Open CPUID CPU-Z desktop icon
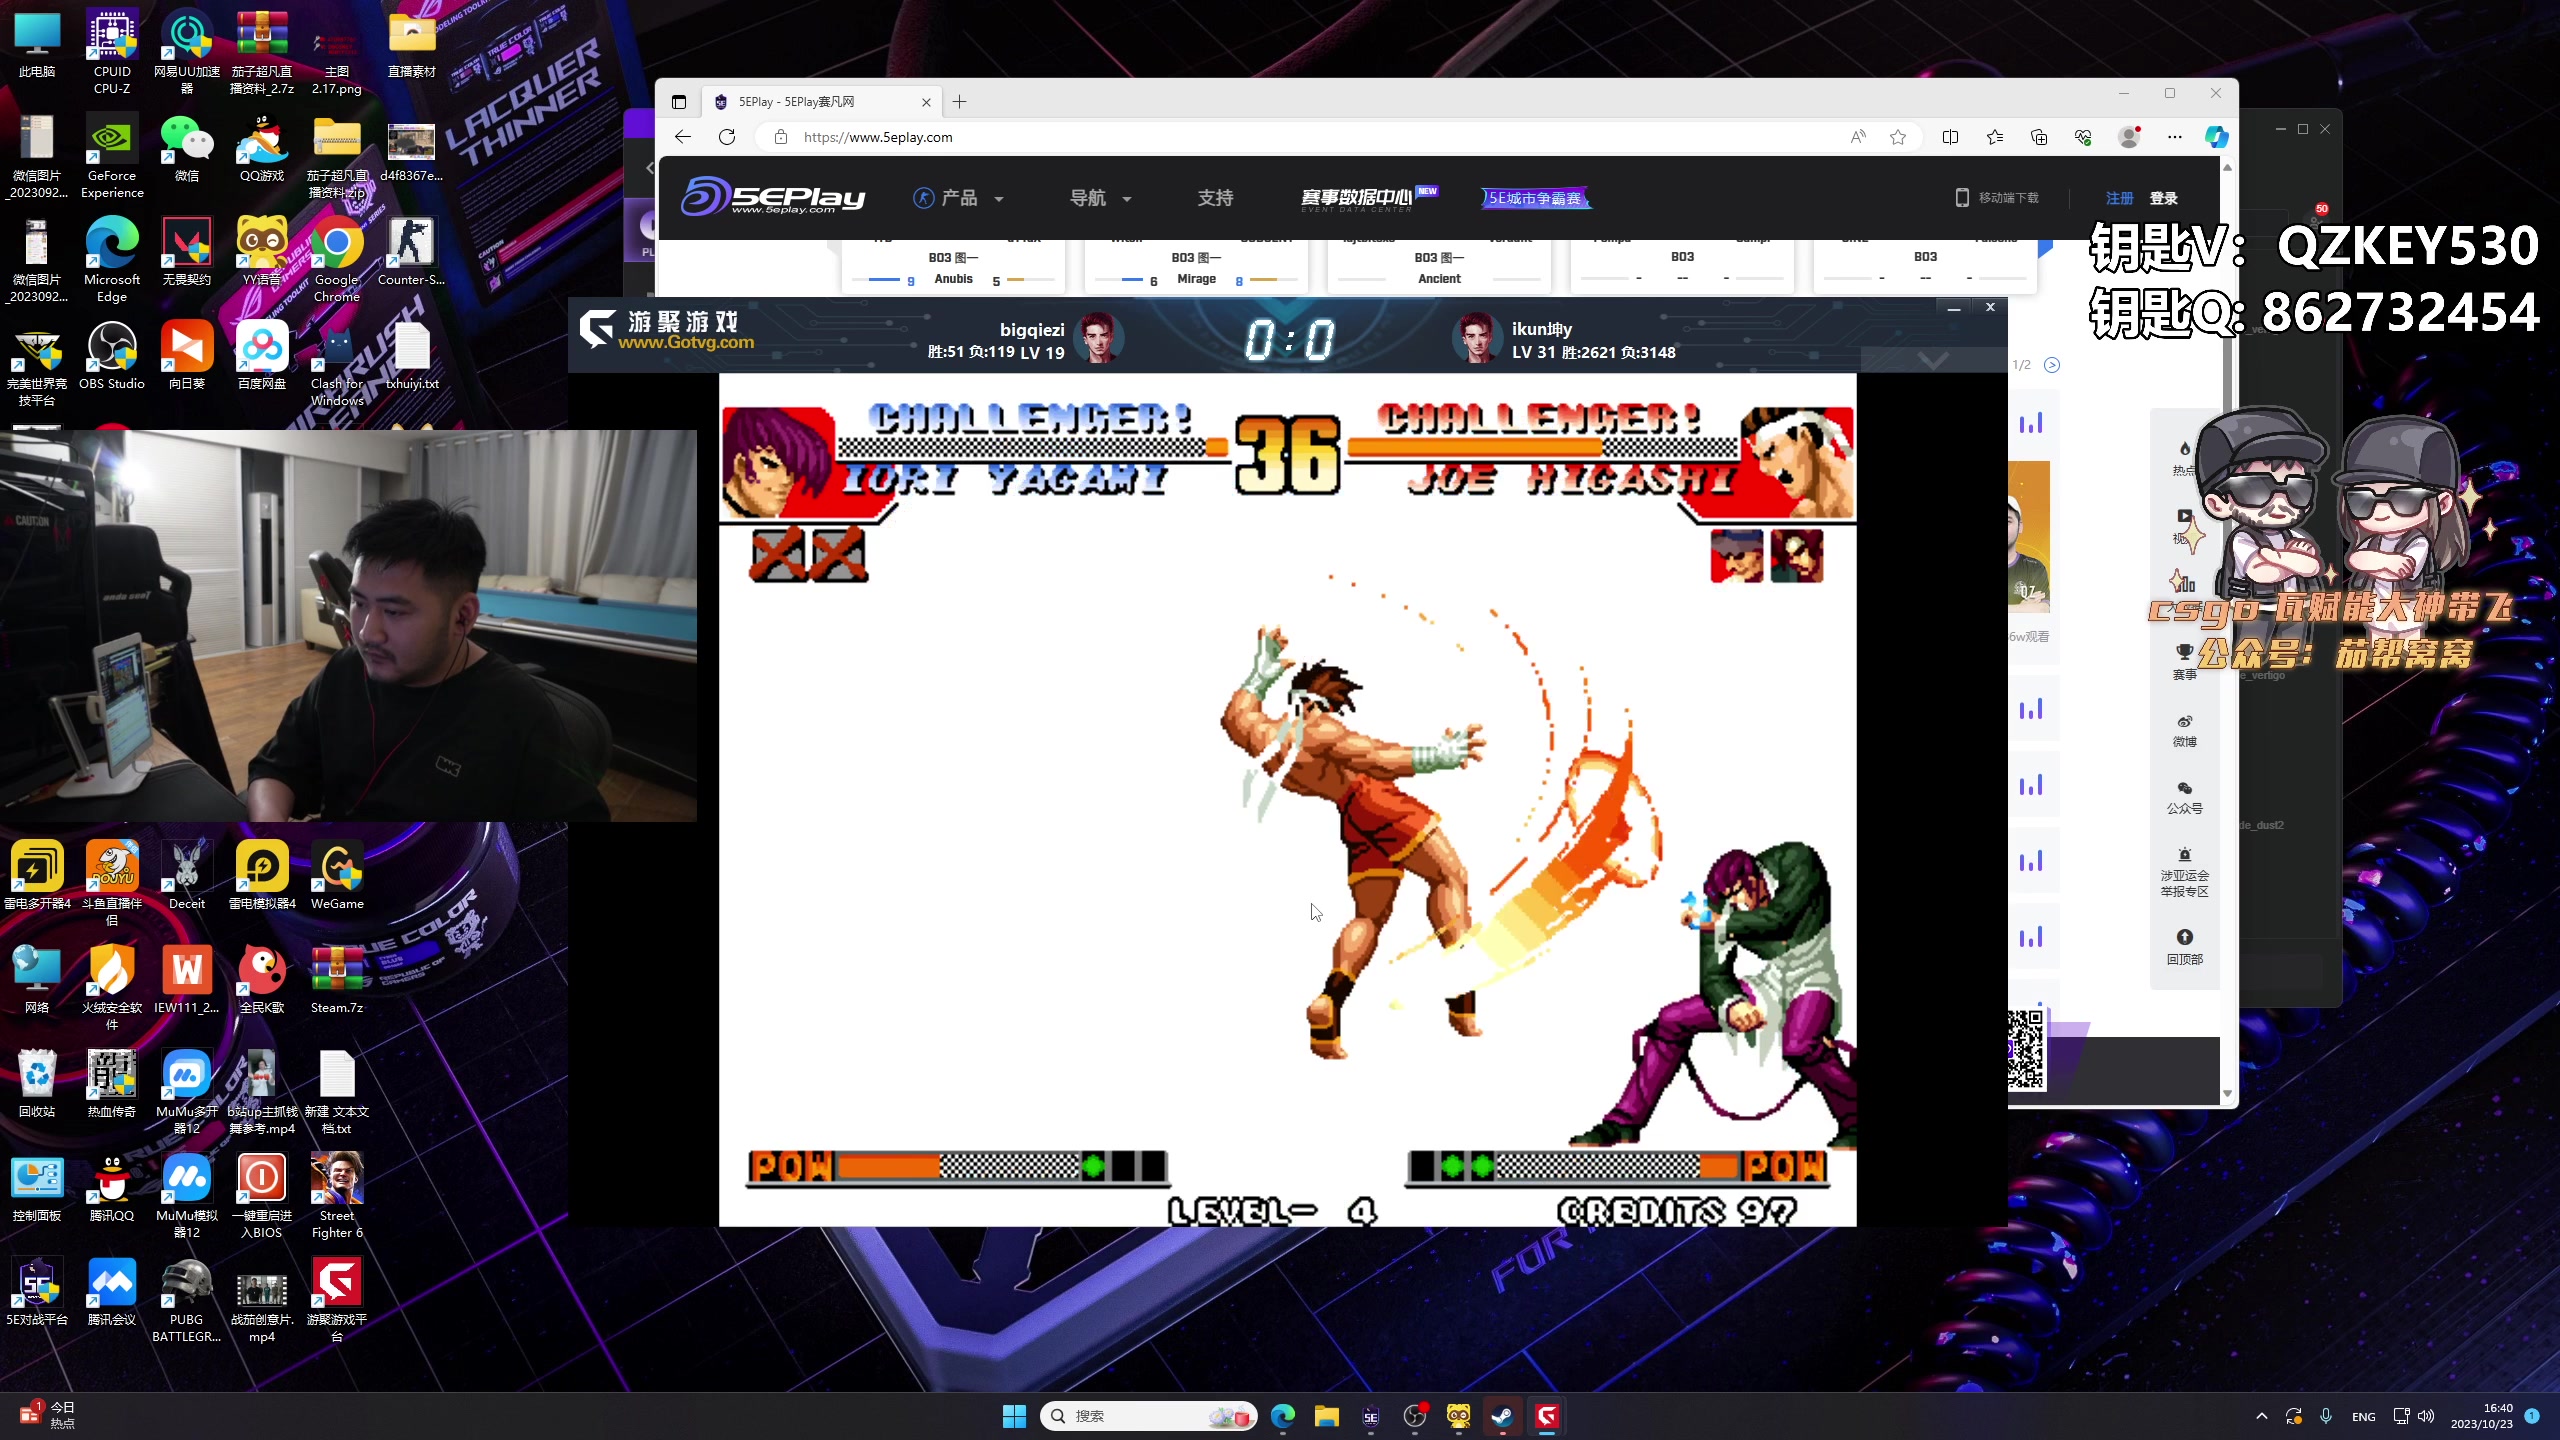 click(x=112, y=51)
